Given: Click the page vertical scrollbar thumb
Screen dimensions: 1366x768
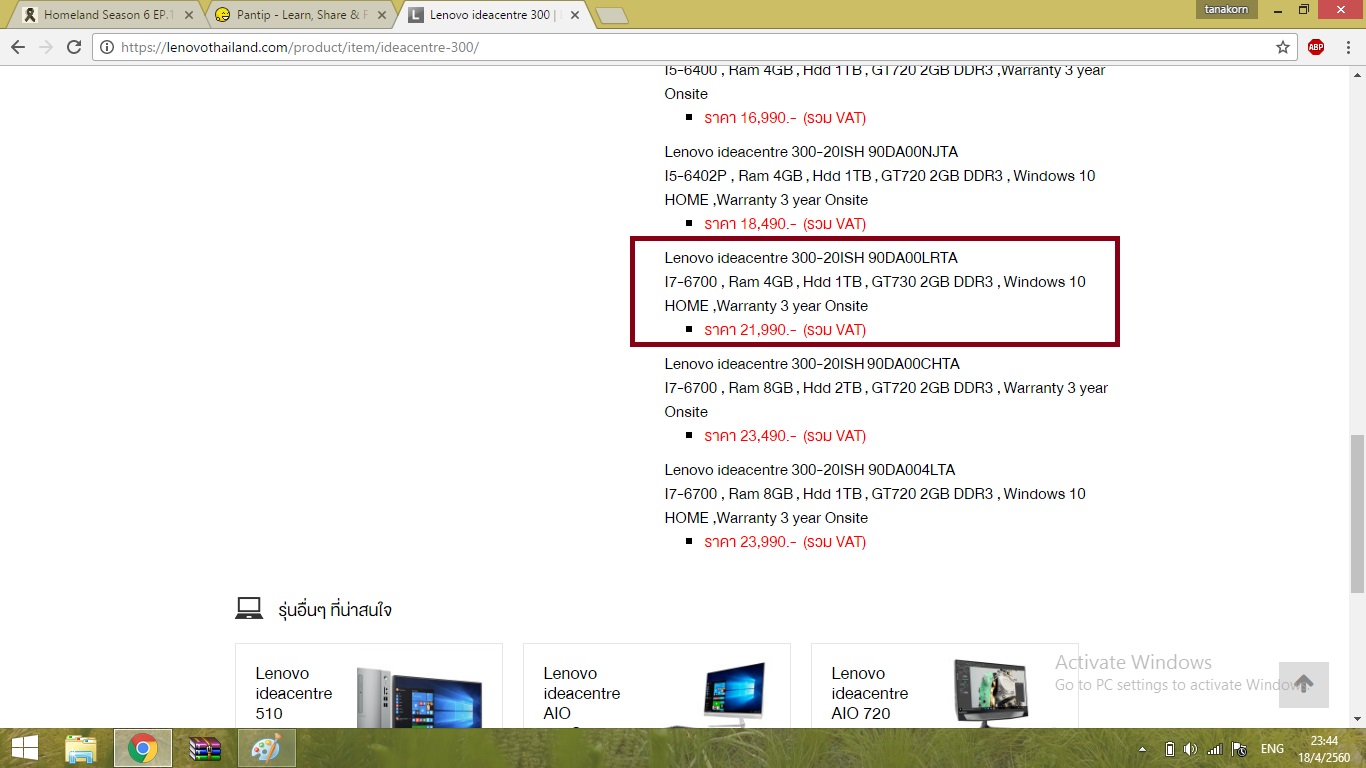Looking at the screenshot, I should (1357, 514).
